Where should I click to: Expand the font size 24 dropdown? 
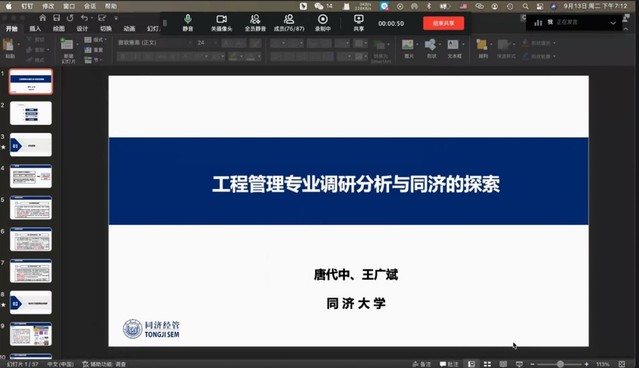tap(216, 42)
